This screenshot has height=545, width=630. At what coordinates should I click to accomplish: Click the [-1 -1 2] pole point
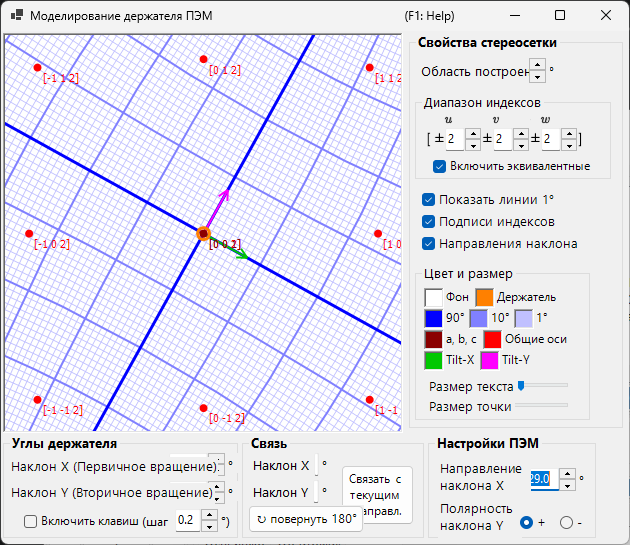coord(37,400)
